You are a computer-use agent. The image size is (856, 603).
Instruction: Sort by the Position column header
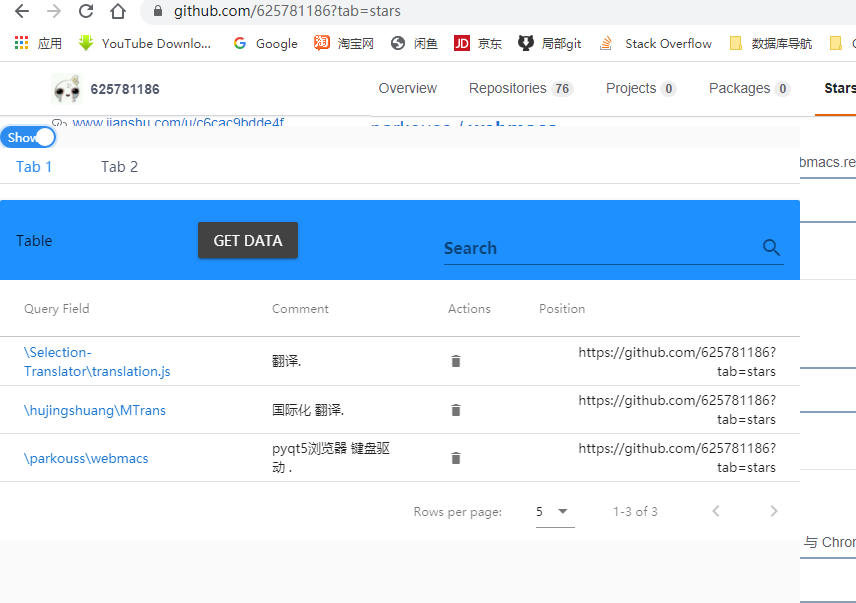[x=562, y=309]
